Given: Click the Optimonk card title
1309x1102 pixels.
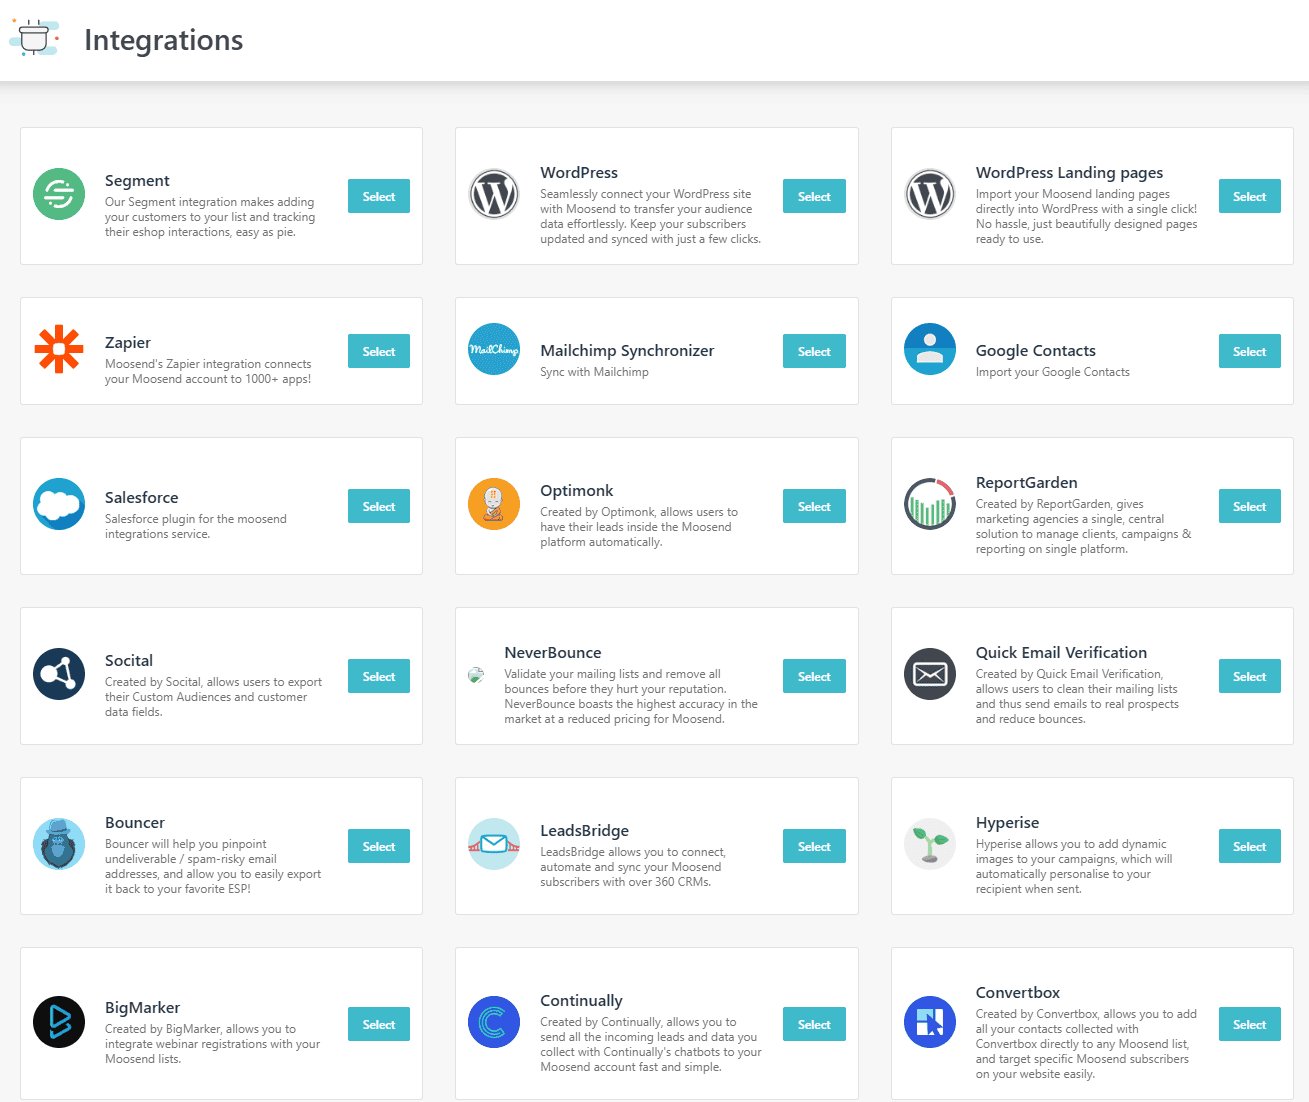Looking at the screenshot, I should pos(577,491).
